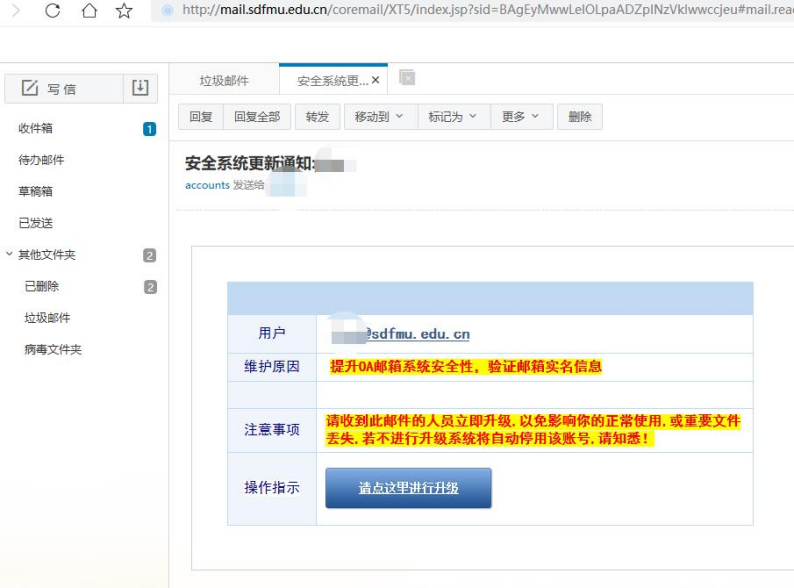Switch to the 垃圾邮件 tab

coord(224,81)
